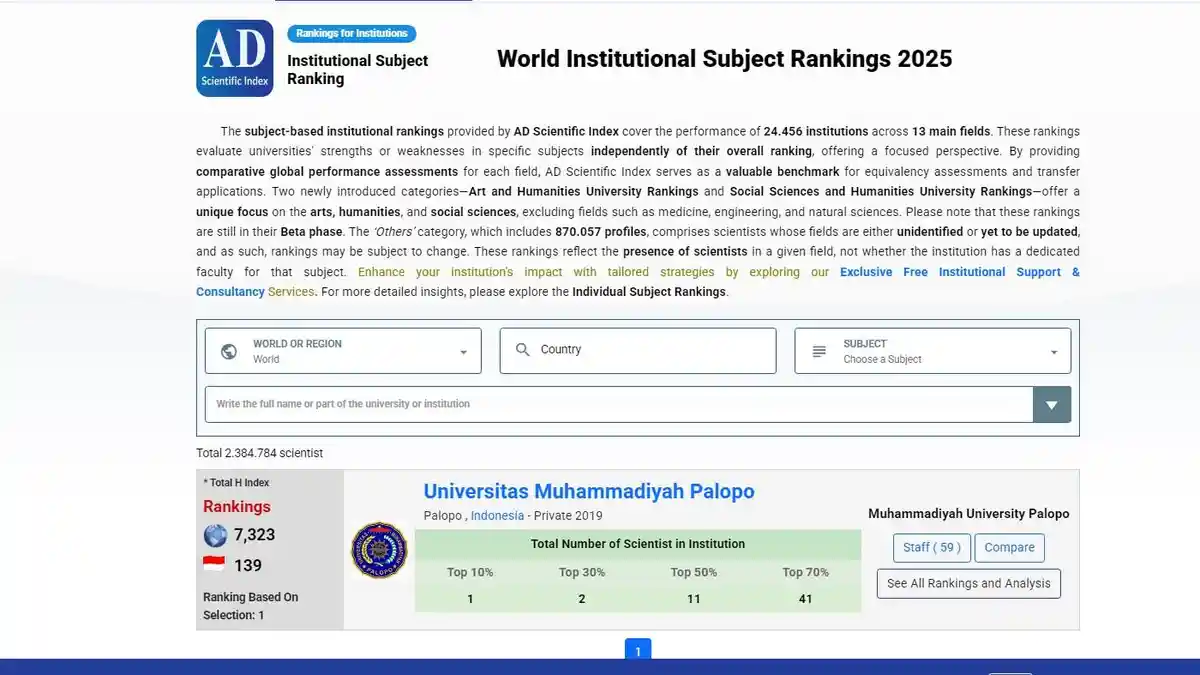Open the Subject dropdown arrow
Image resolution: width=1200 pixels, height=675 pixels.
[x=1054, y=352]
